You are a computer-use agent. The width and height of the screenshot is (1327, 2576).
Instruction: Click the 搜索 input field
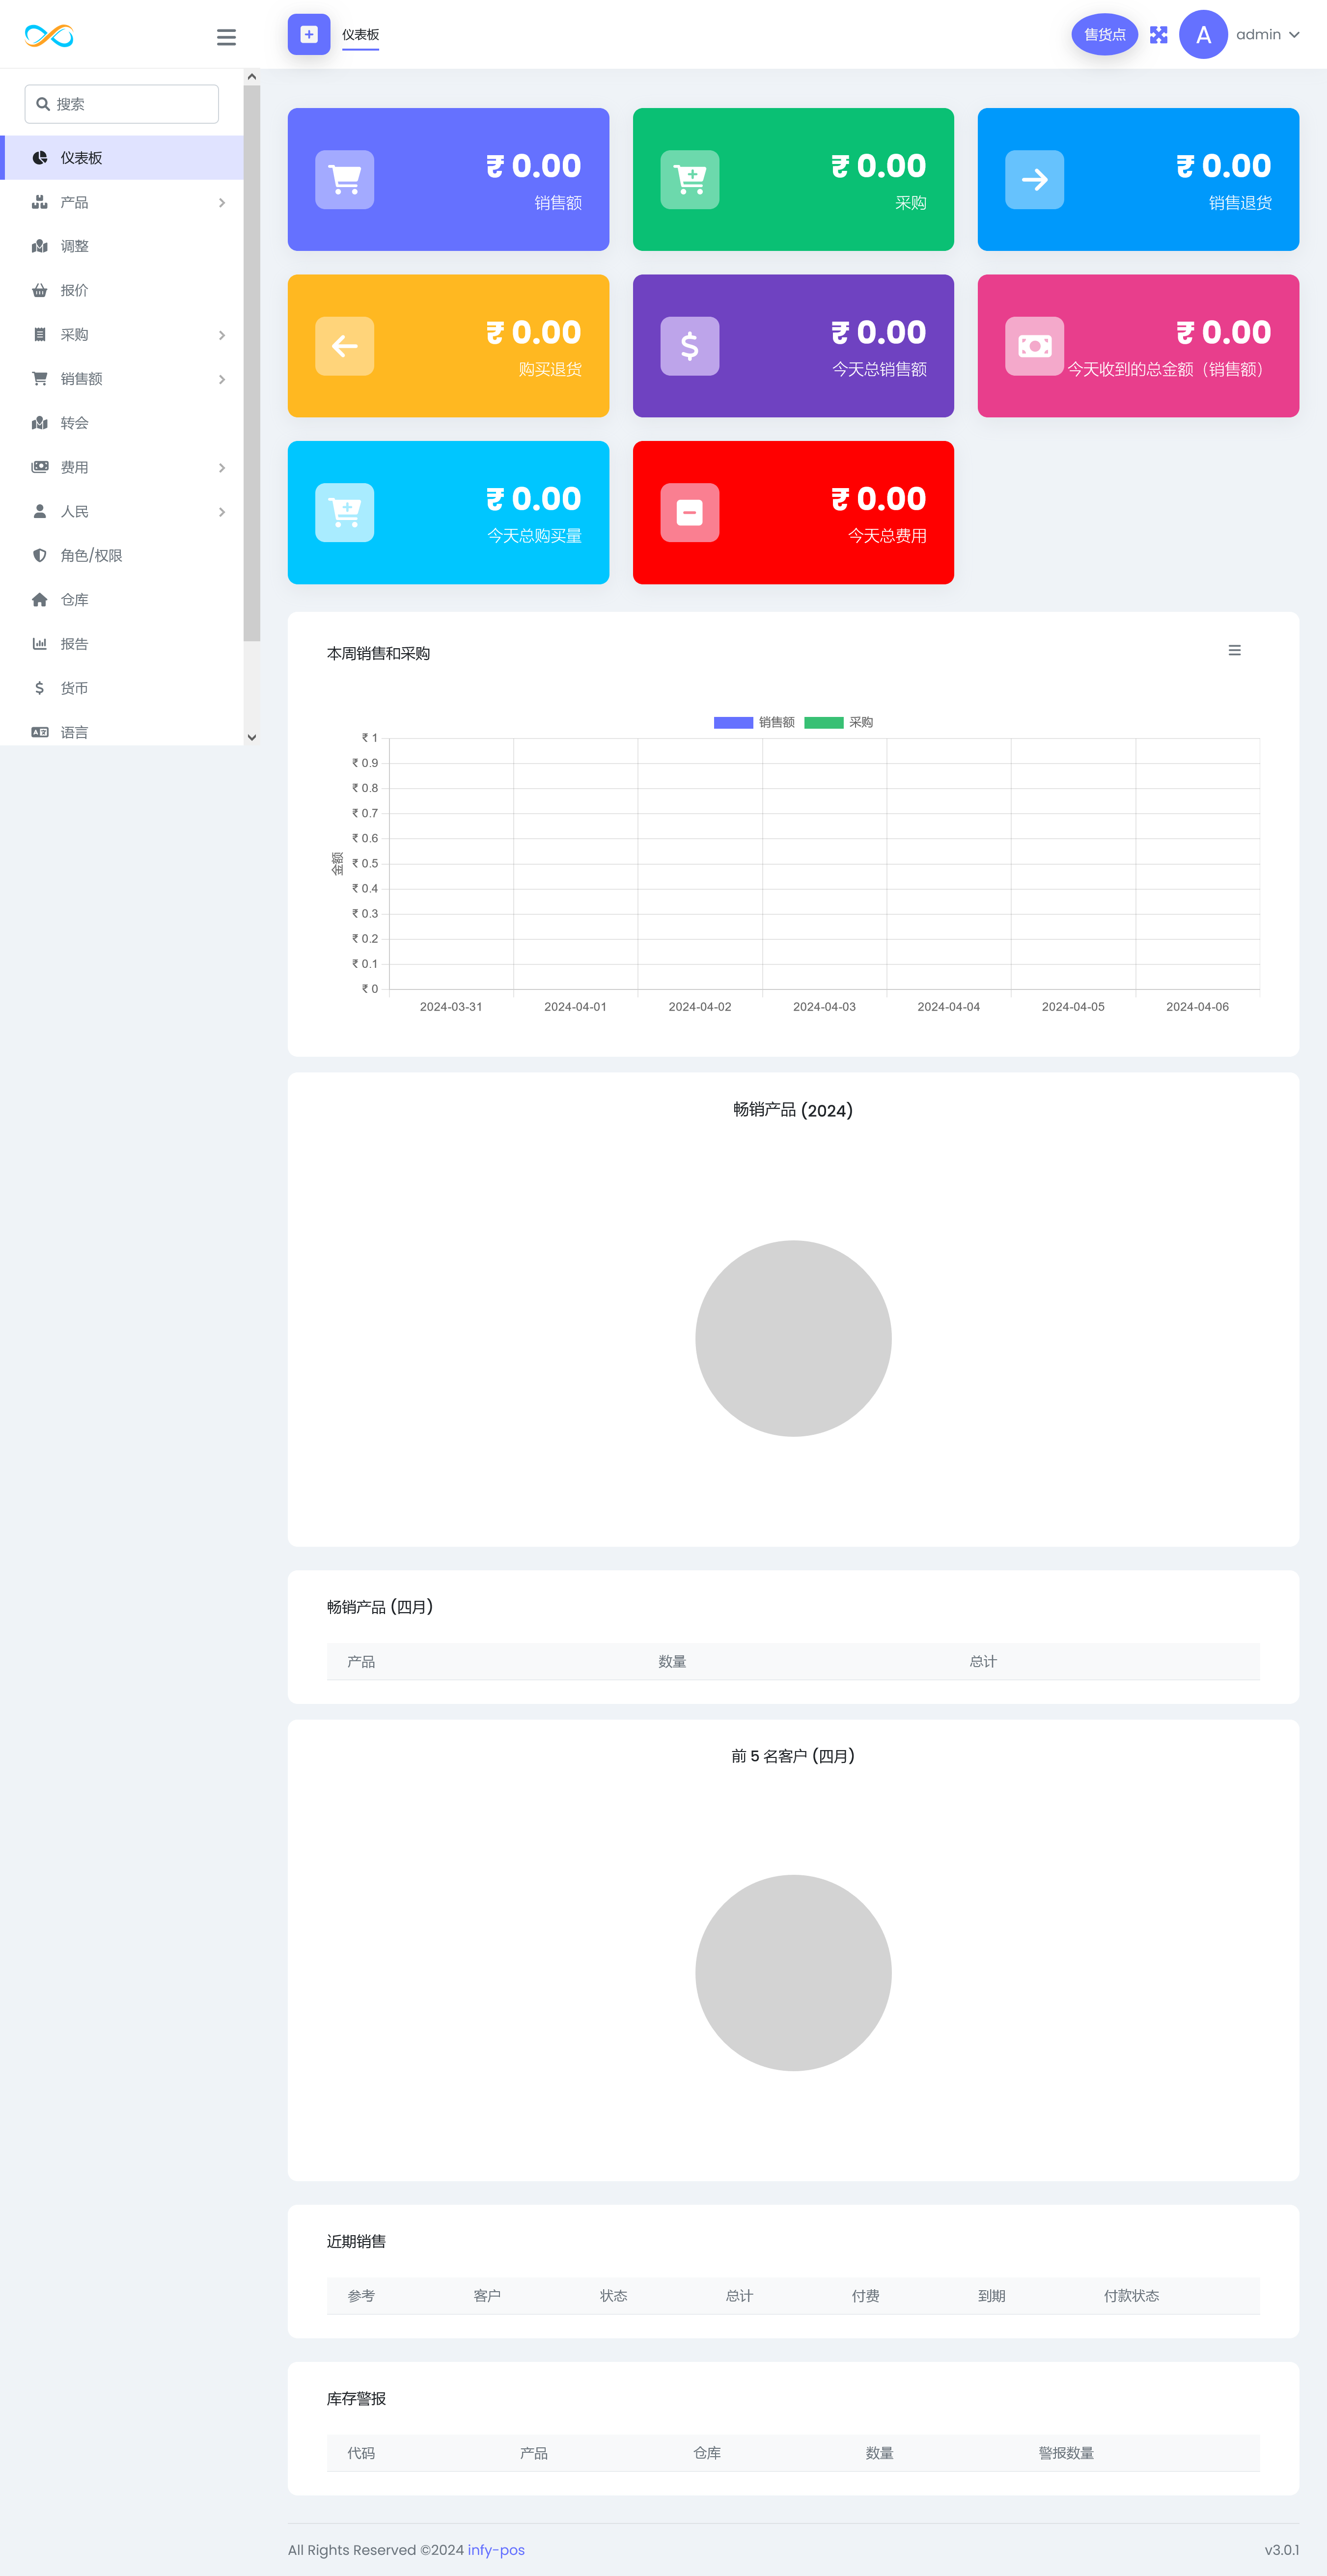coord(122,104)
